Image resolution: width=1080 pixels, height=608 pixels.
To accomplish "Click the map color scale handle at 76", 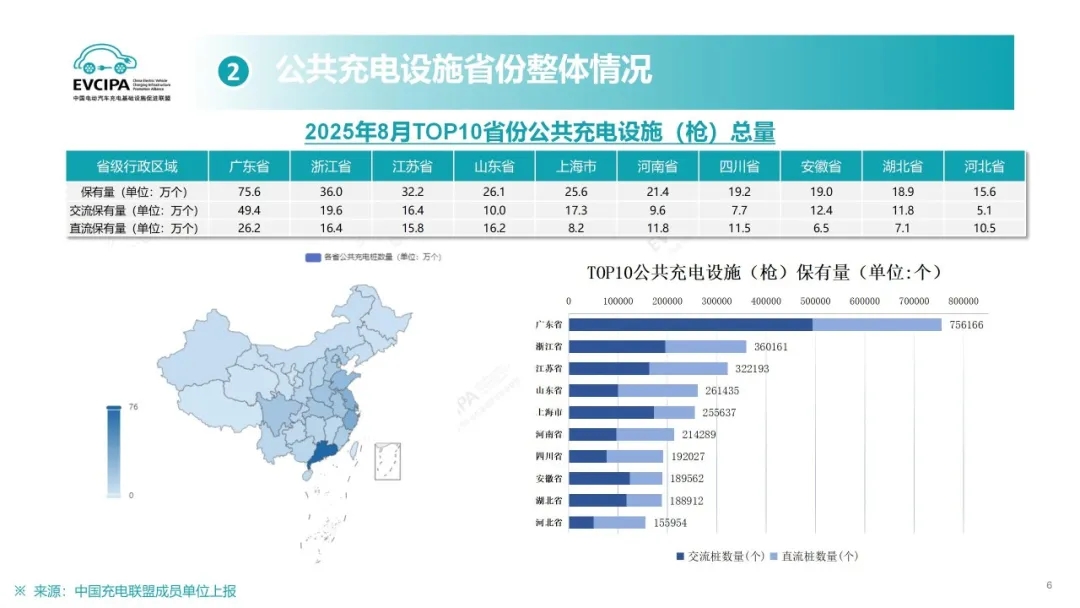I will [114, 407].
